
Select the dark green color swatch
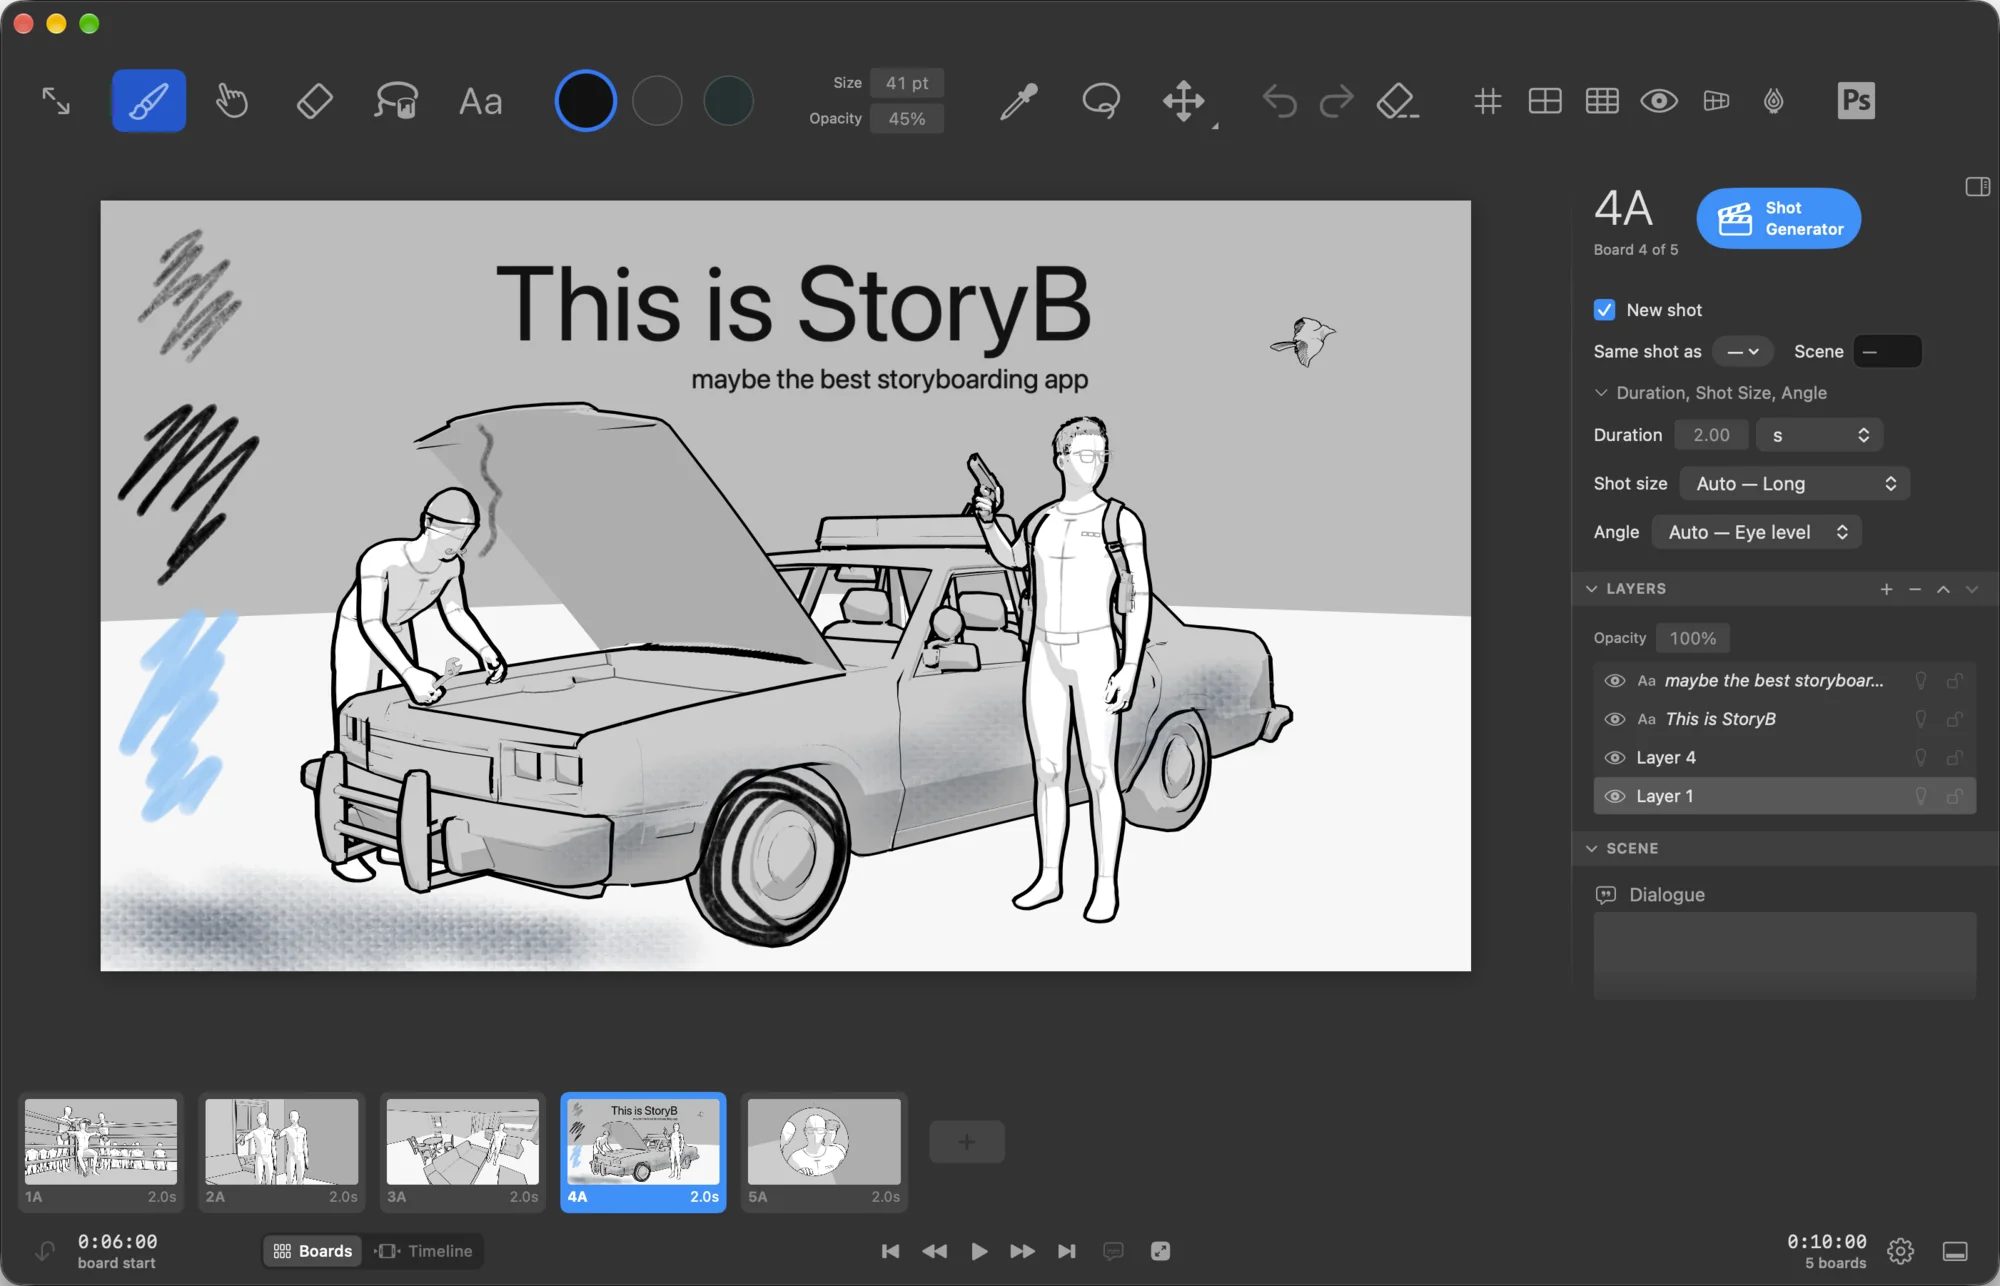728,101
